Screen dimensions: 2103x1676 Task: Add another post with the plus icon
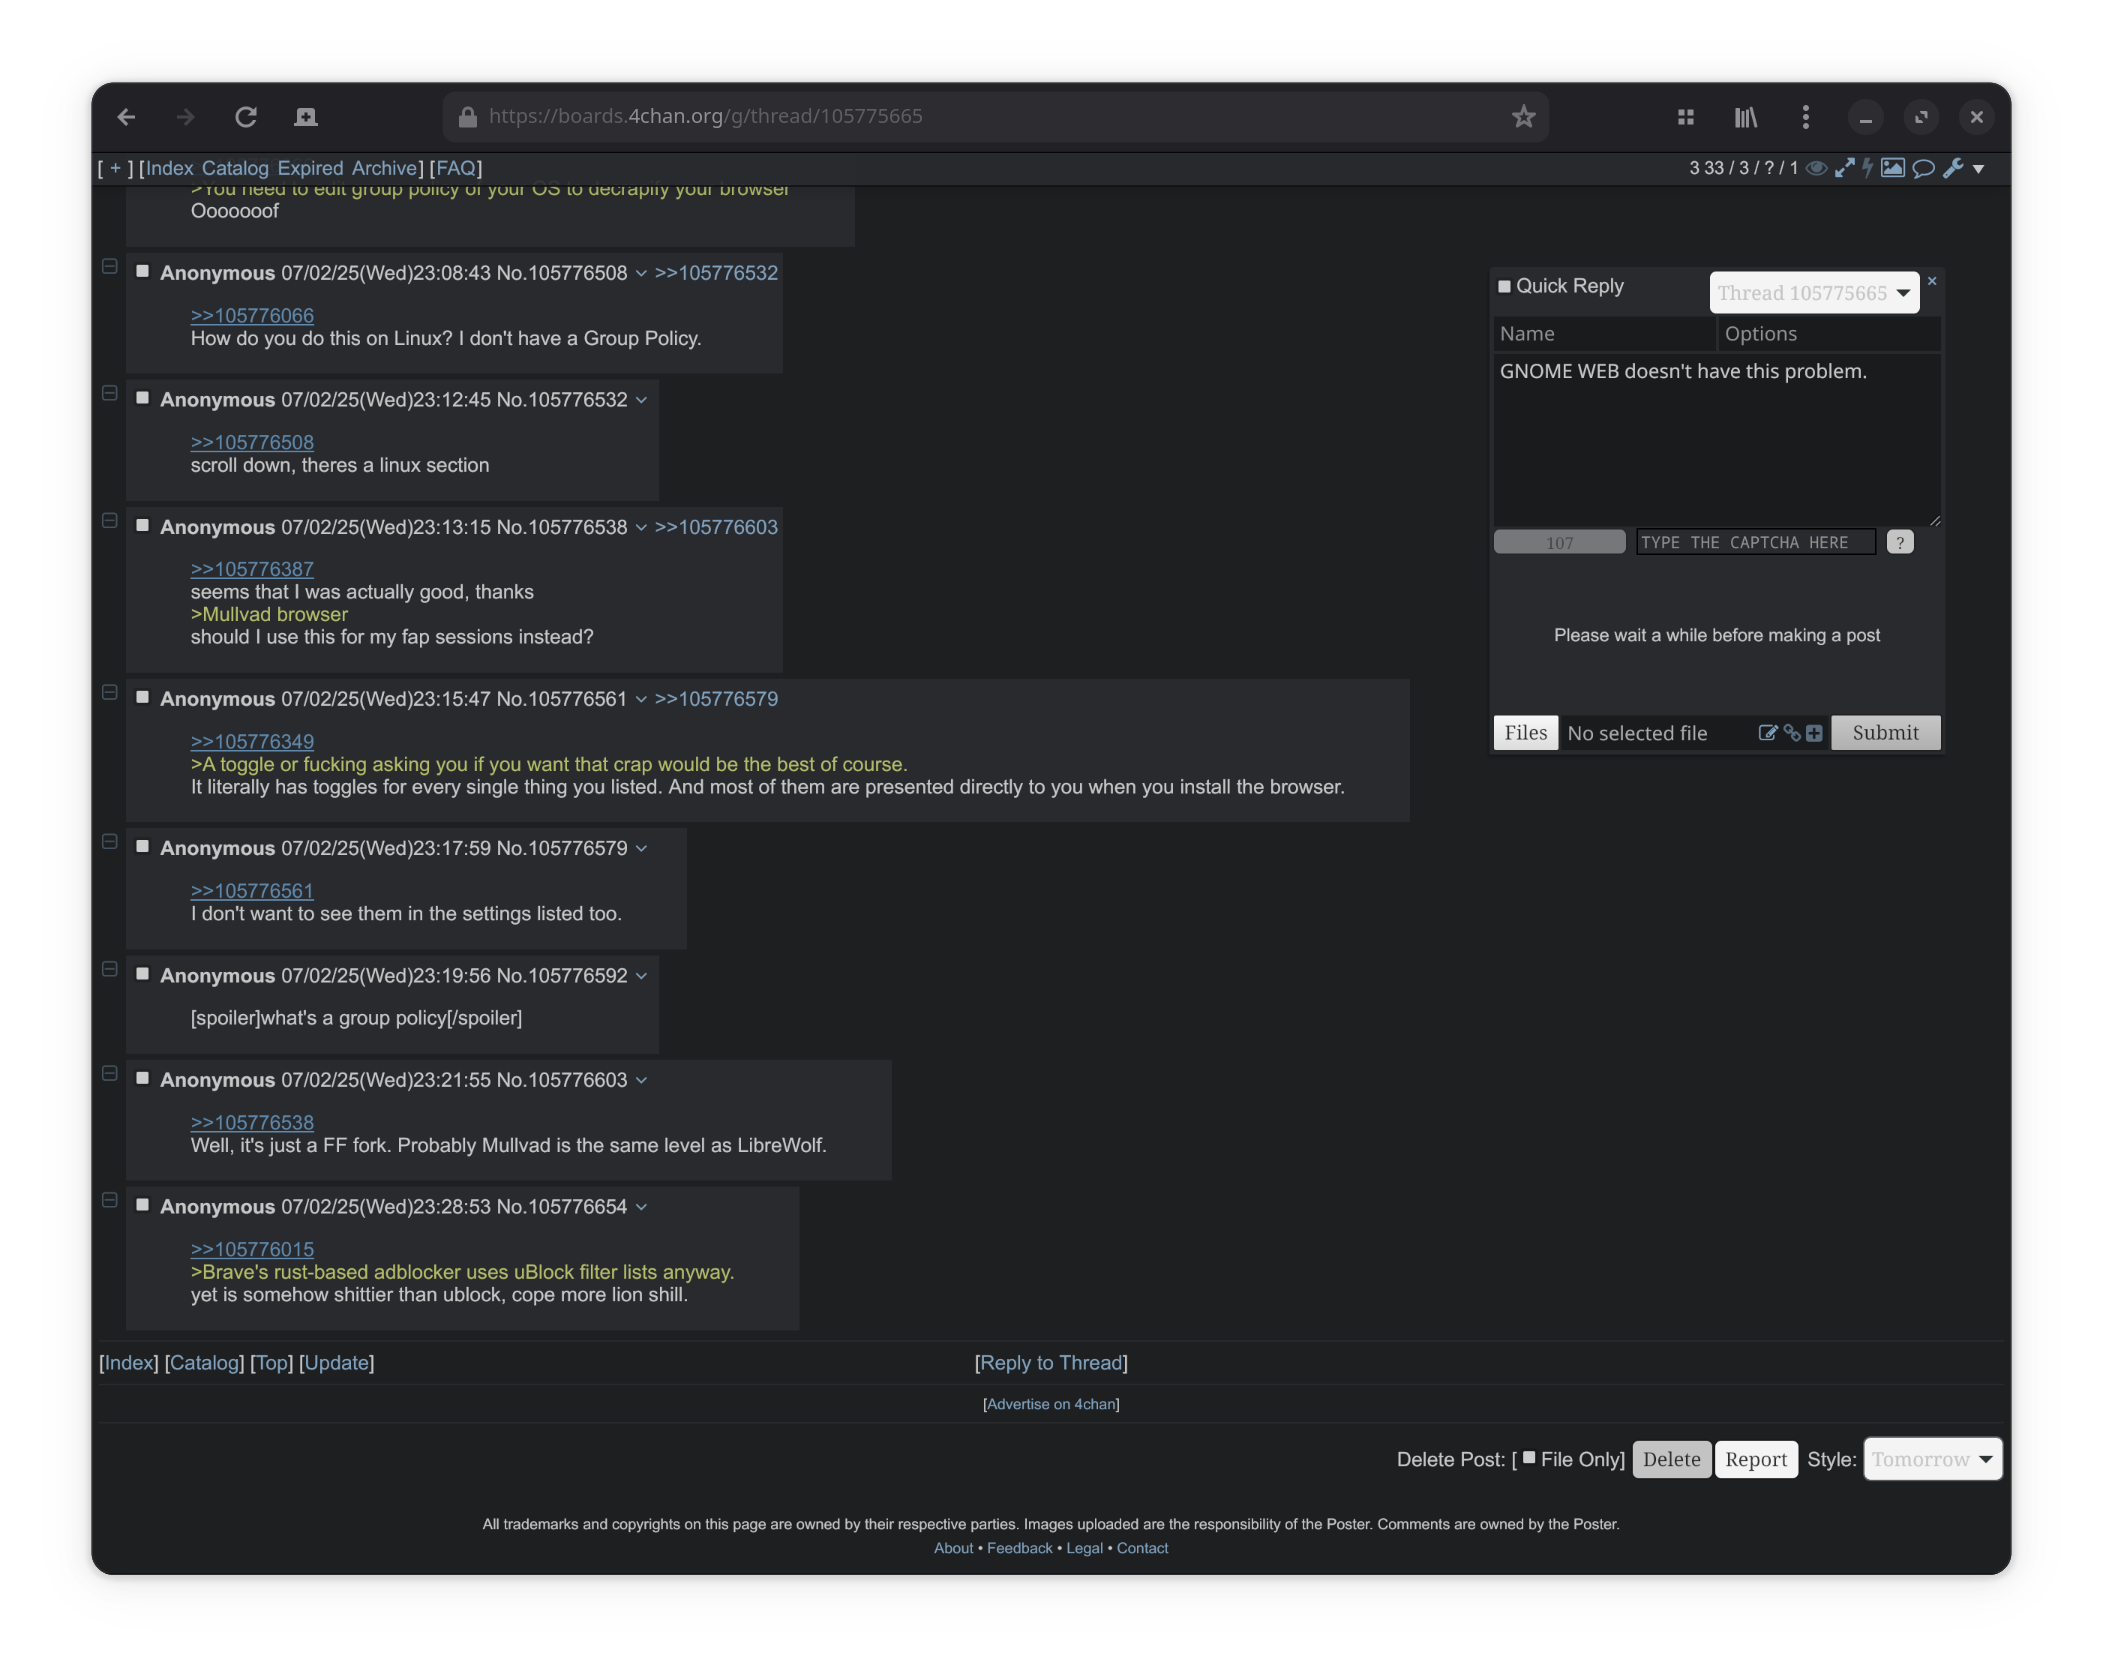coord(1814,733)
